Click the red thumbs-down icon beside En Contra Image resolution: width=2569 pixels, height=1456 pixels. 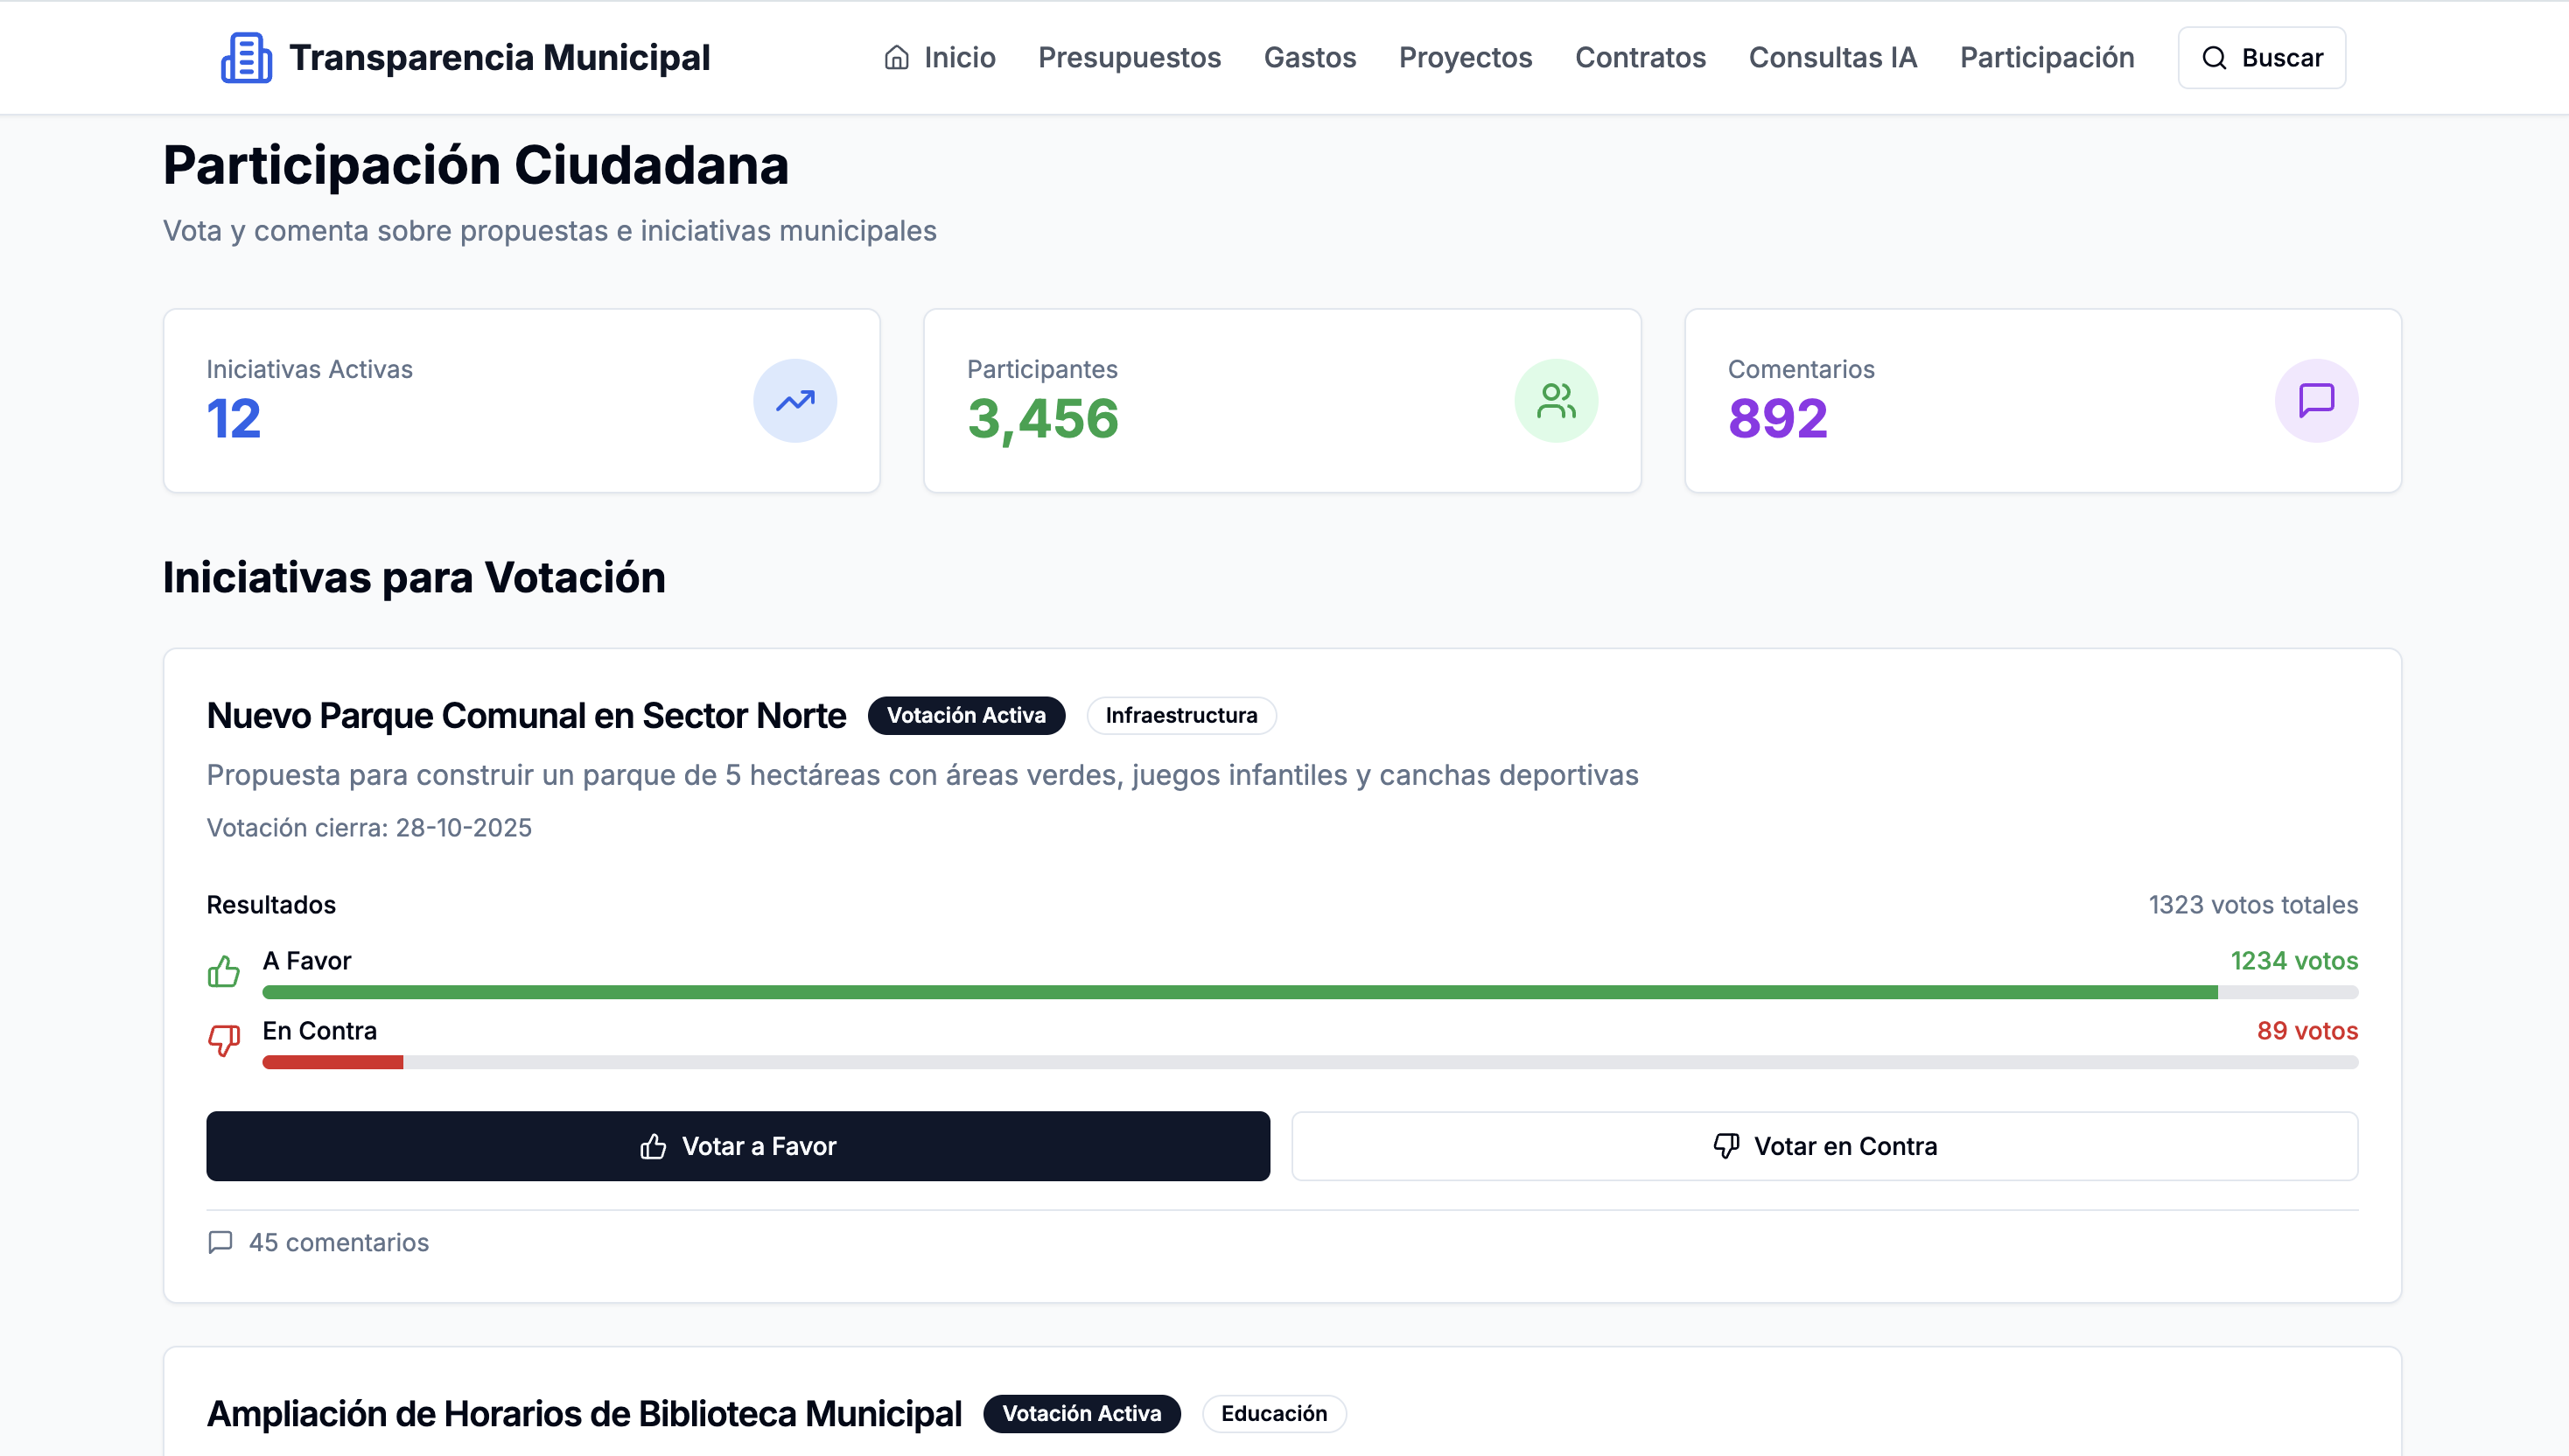tap(224, 1040)
